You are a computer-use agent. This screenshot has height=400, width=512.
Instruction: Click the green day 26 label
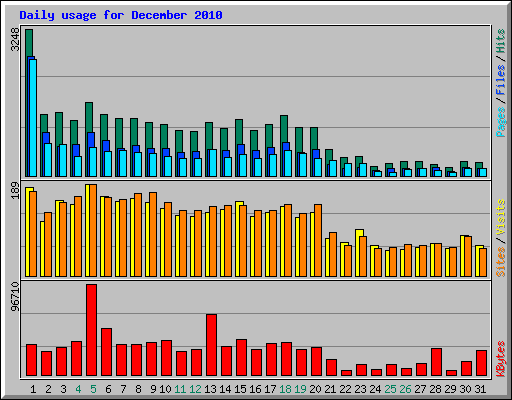[x=405, y=389]
